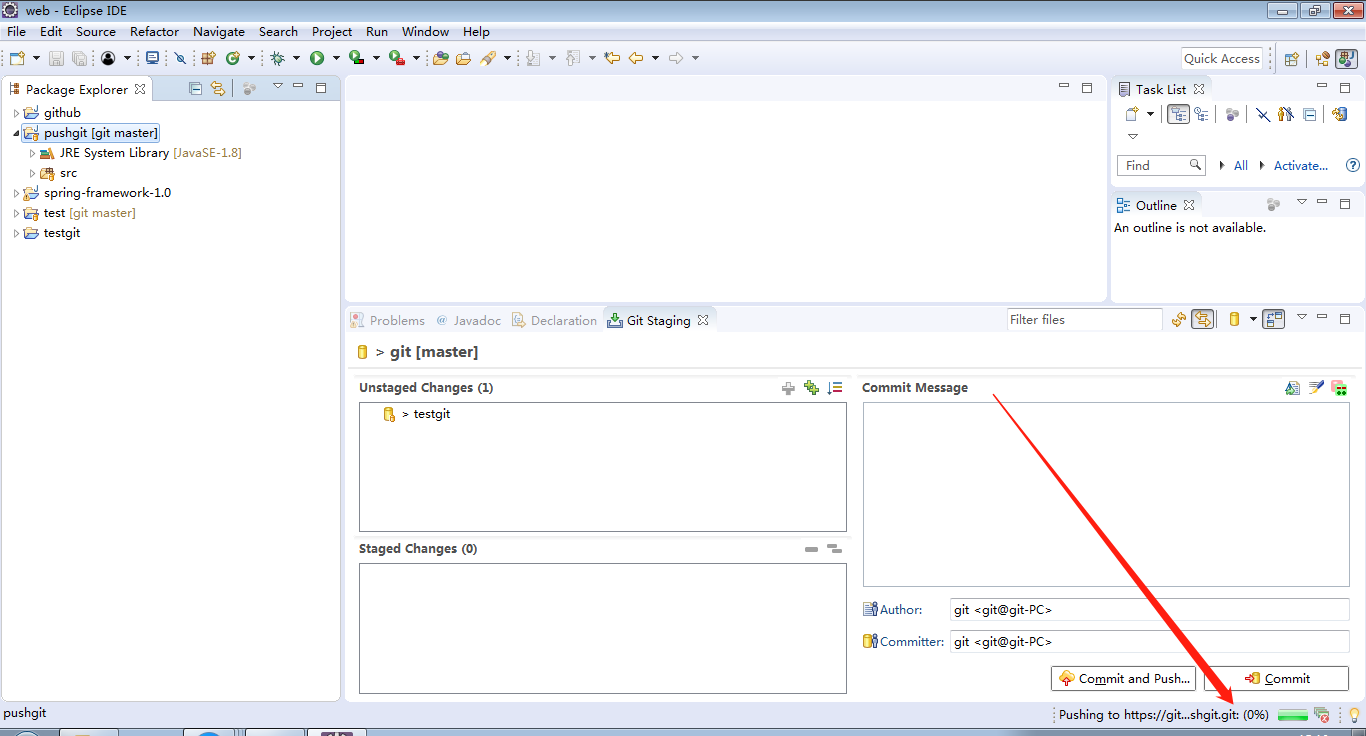Expand the spring-framework-1.0 project node
This screenshot has width=1366, height=736.
[x=16, y=193]
